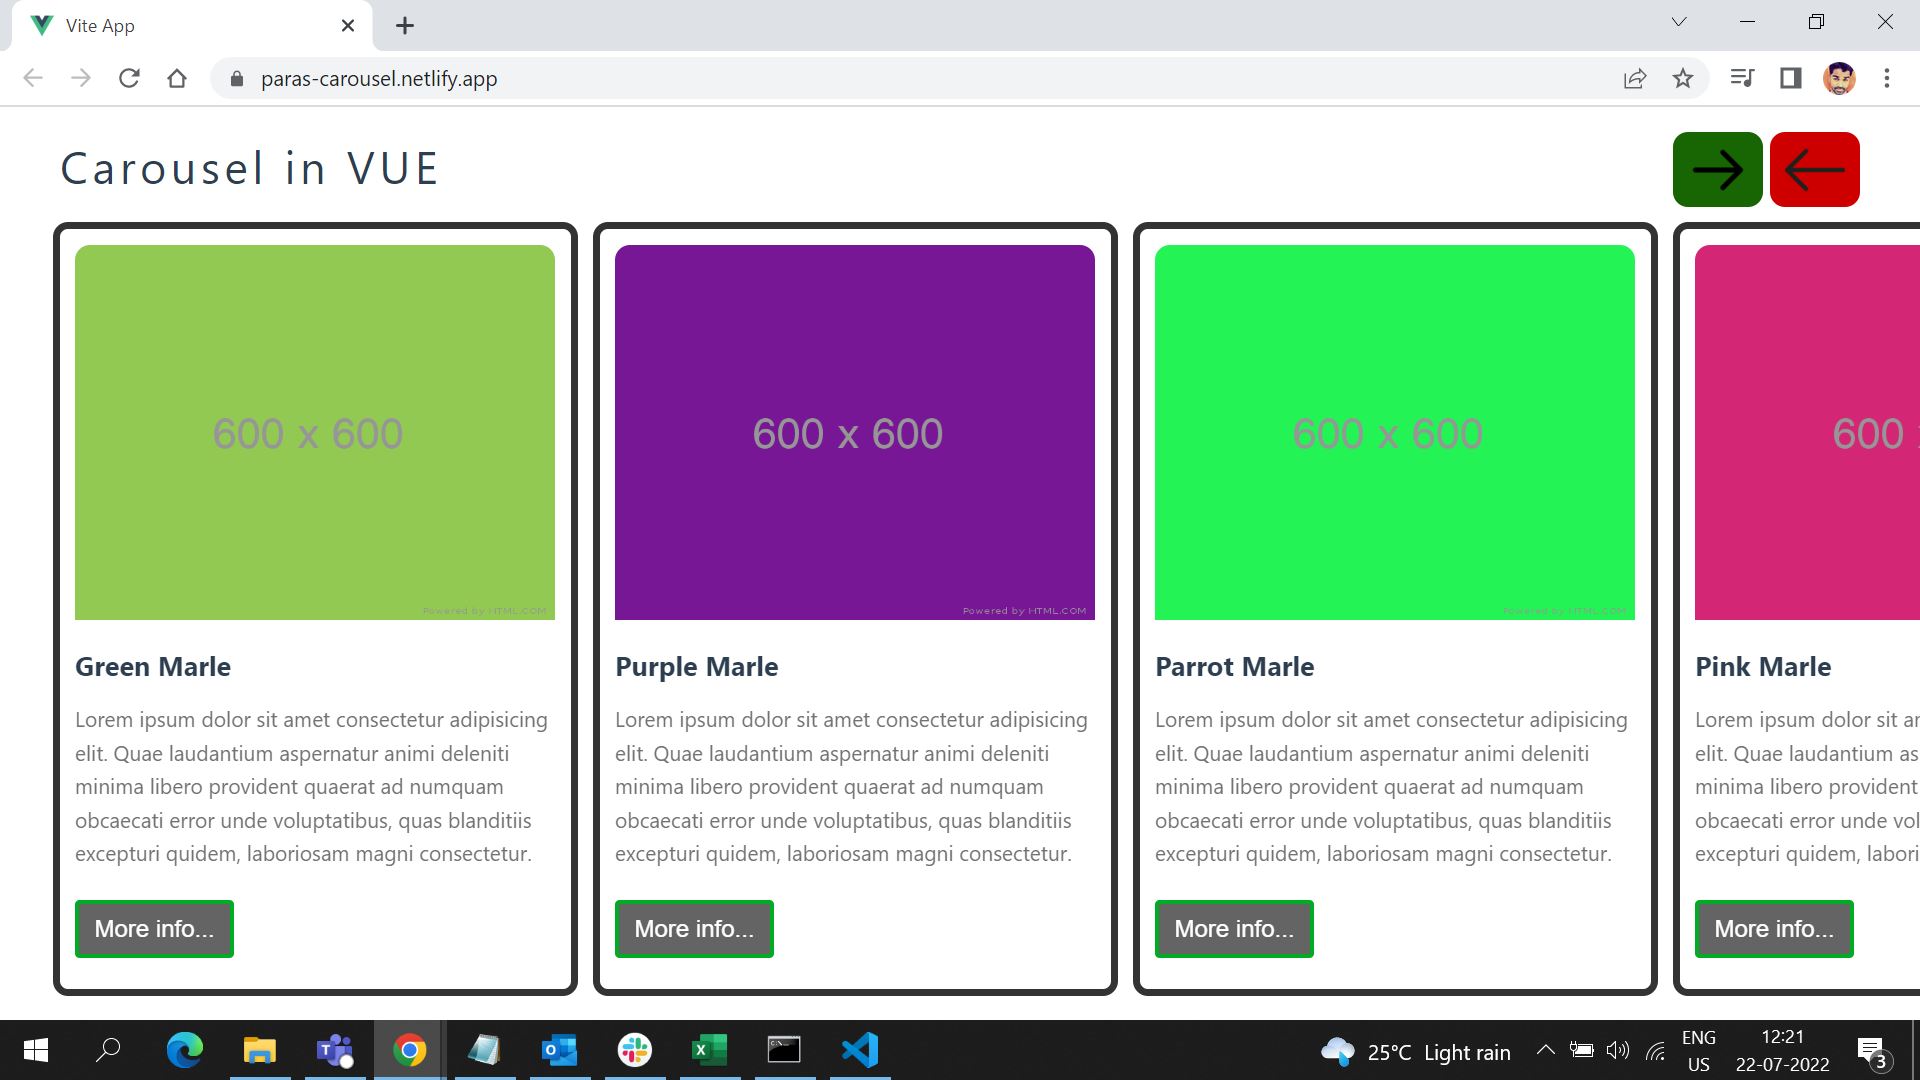Open the media controls icon in the toolbar
This screenshot has height=1080, width=1920.
click(1740, 78)
